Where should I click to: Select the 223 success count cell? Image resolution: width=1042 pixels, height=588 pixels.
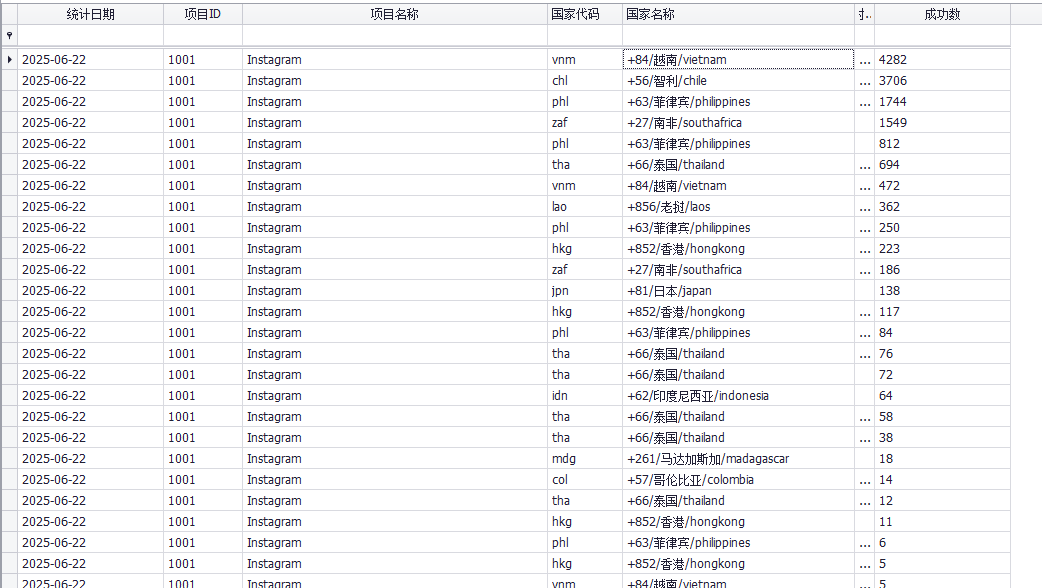pyautogui.click(x=942, y=248)
